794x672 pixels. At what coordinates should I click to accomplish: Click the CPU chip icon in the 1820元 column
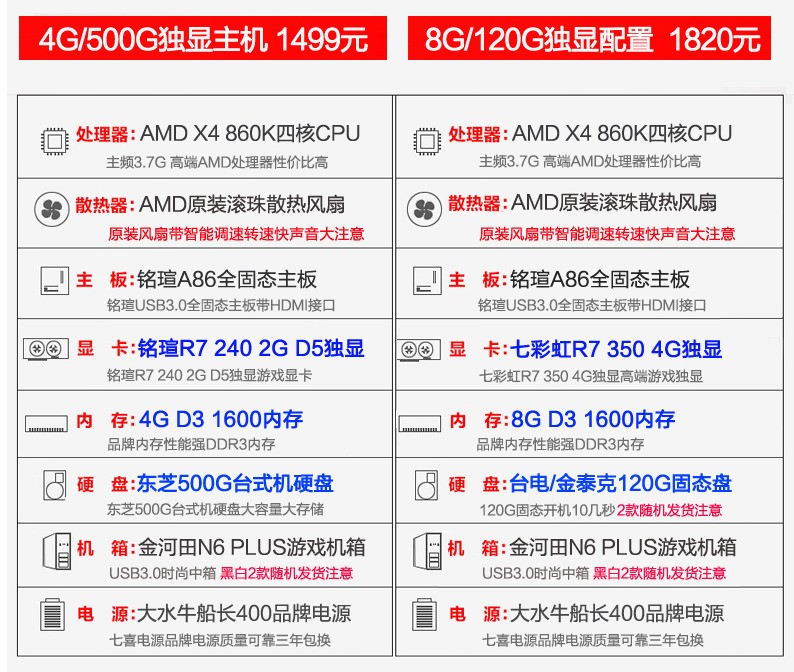point(427,141)
